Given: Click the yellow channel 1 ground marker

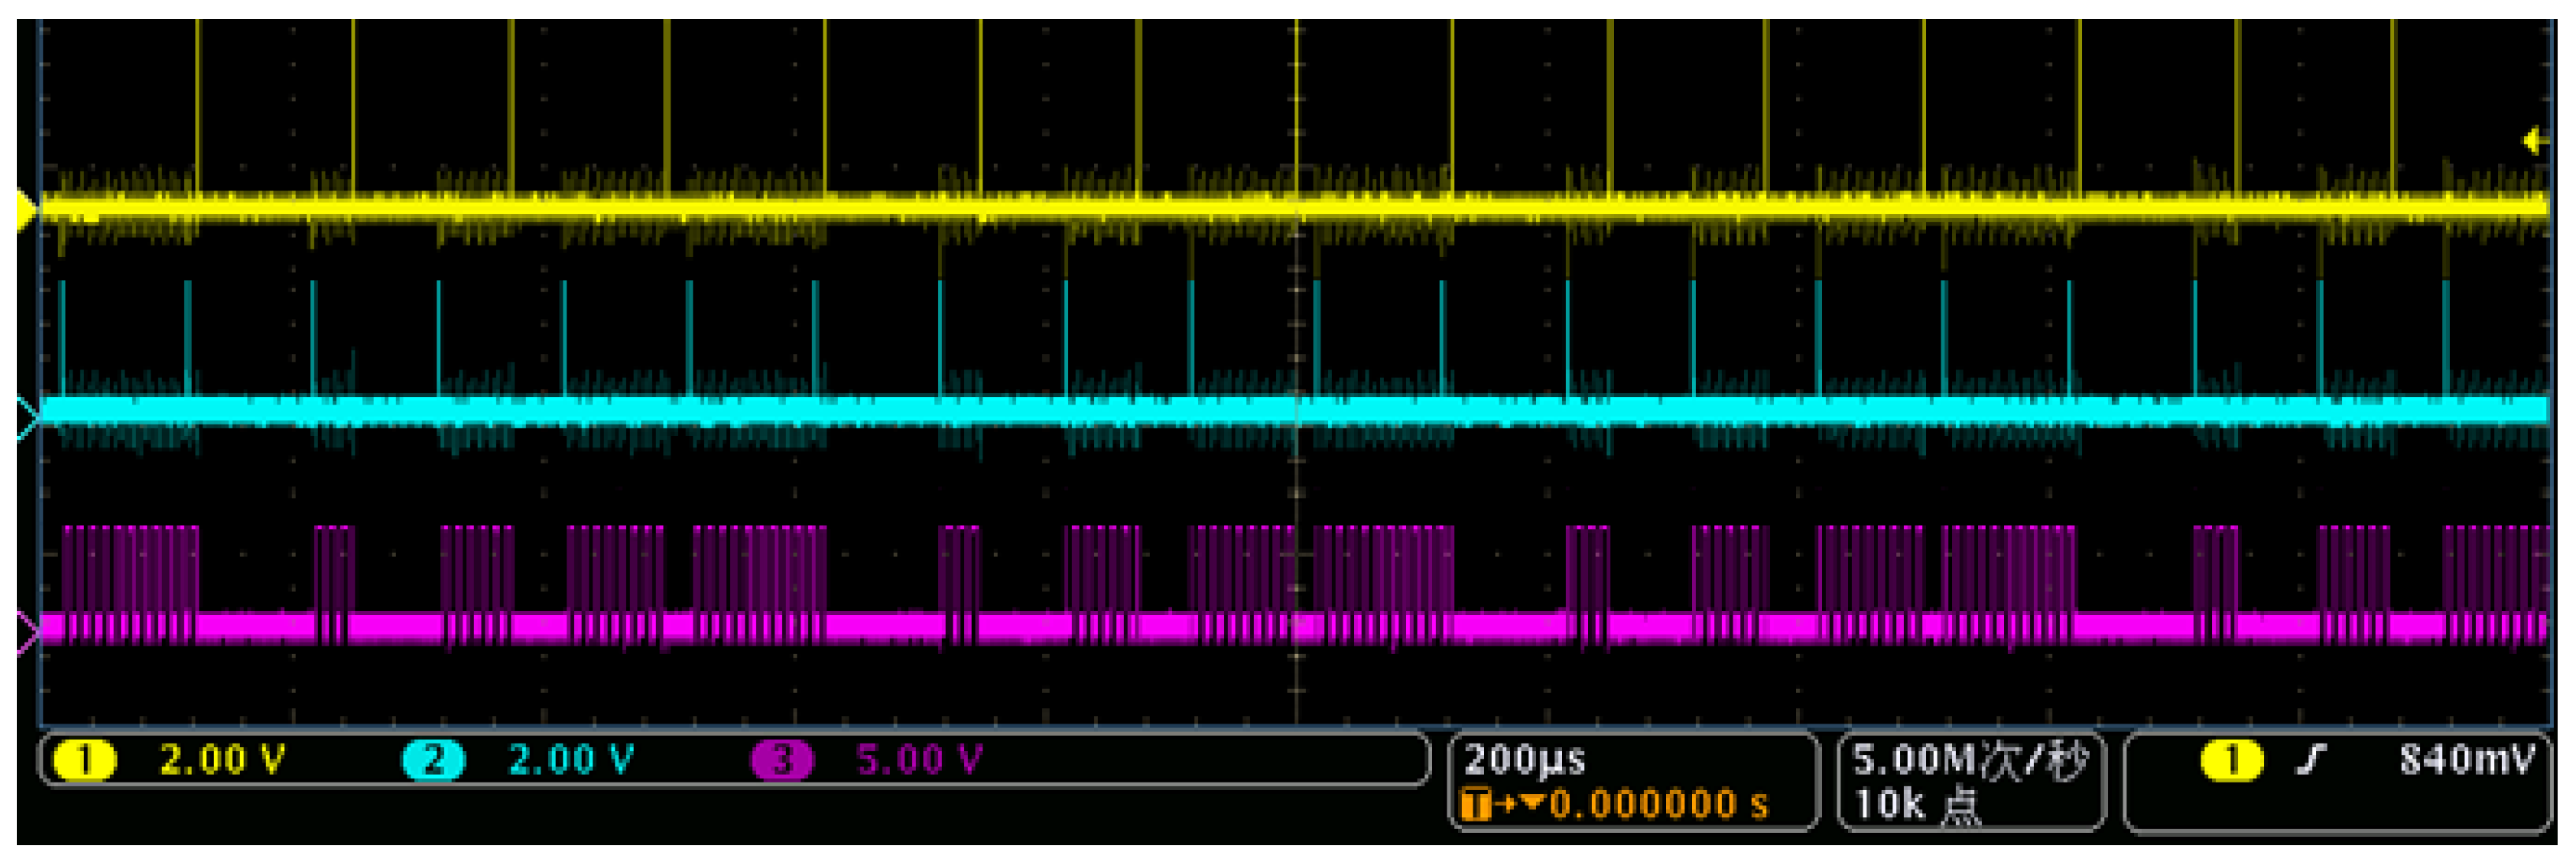Looking at the screenshot, I should pos(27,209).
